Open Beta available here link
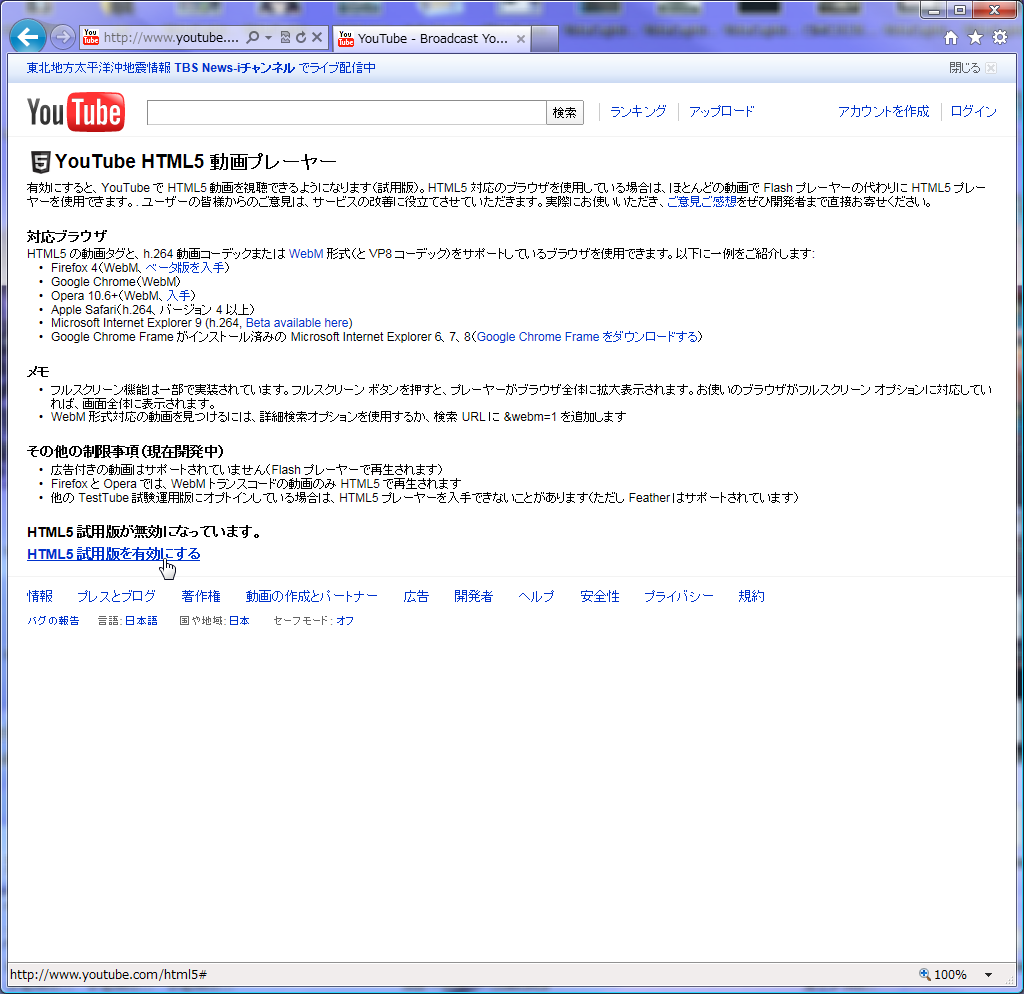Image resolution: width=1024 pixels, height=994 pixels. [x=297, y=323]
